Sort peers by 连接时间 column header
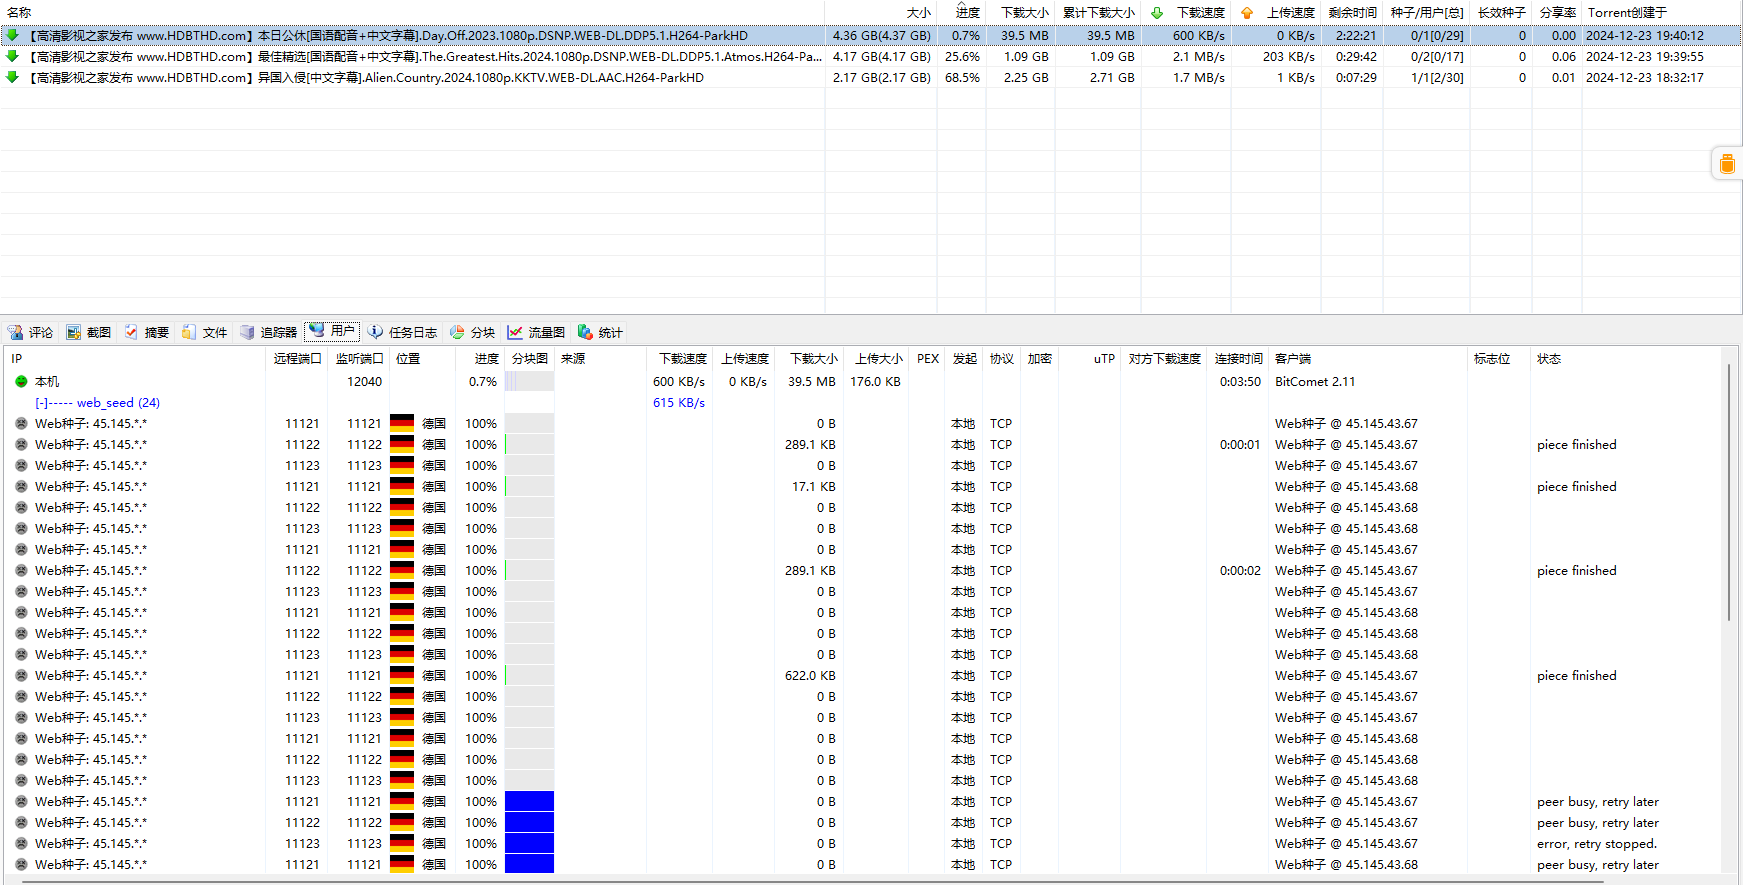 (x=1238, y=358)
